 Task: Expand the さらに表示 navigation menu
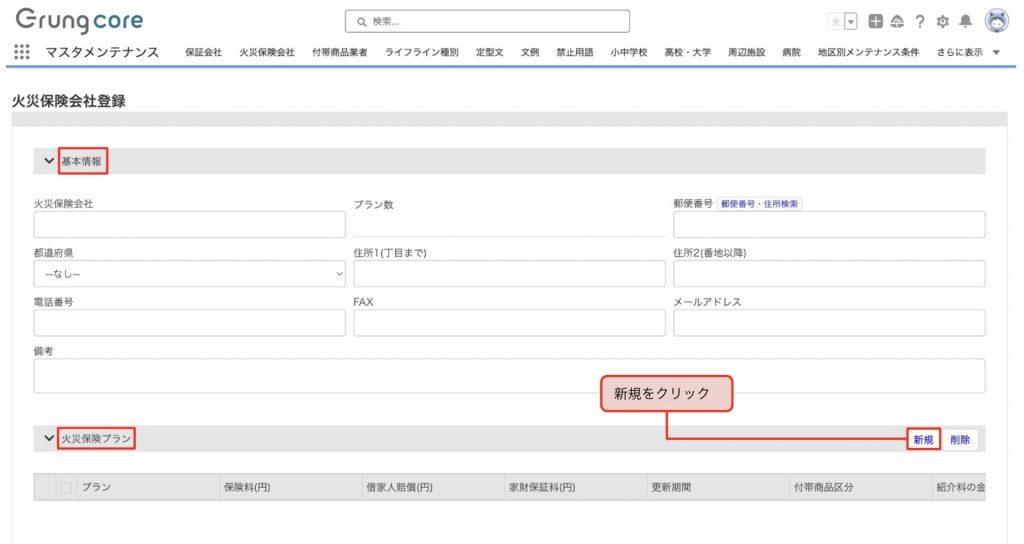(968, 52)
